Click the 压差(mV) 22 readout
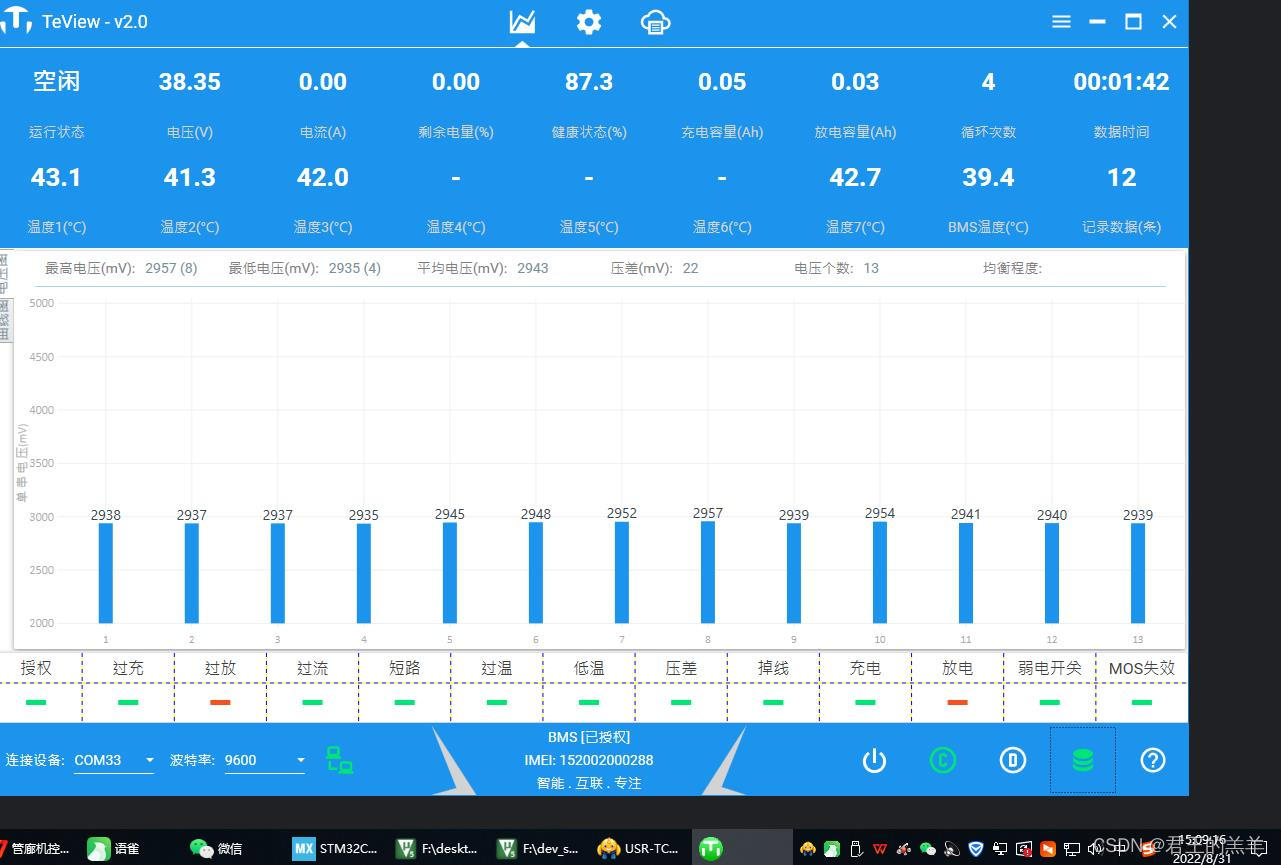Viewport: 1281px width, 865px height. click(x=655, y=268)
